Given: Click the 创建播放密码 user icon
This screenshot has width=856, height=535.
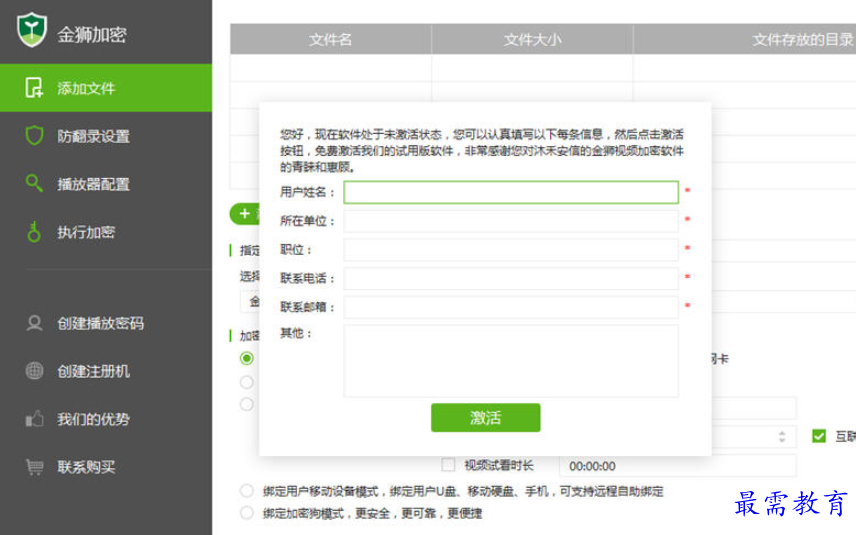Looking at the screenshot, I should [34, 323].
